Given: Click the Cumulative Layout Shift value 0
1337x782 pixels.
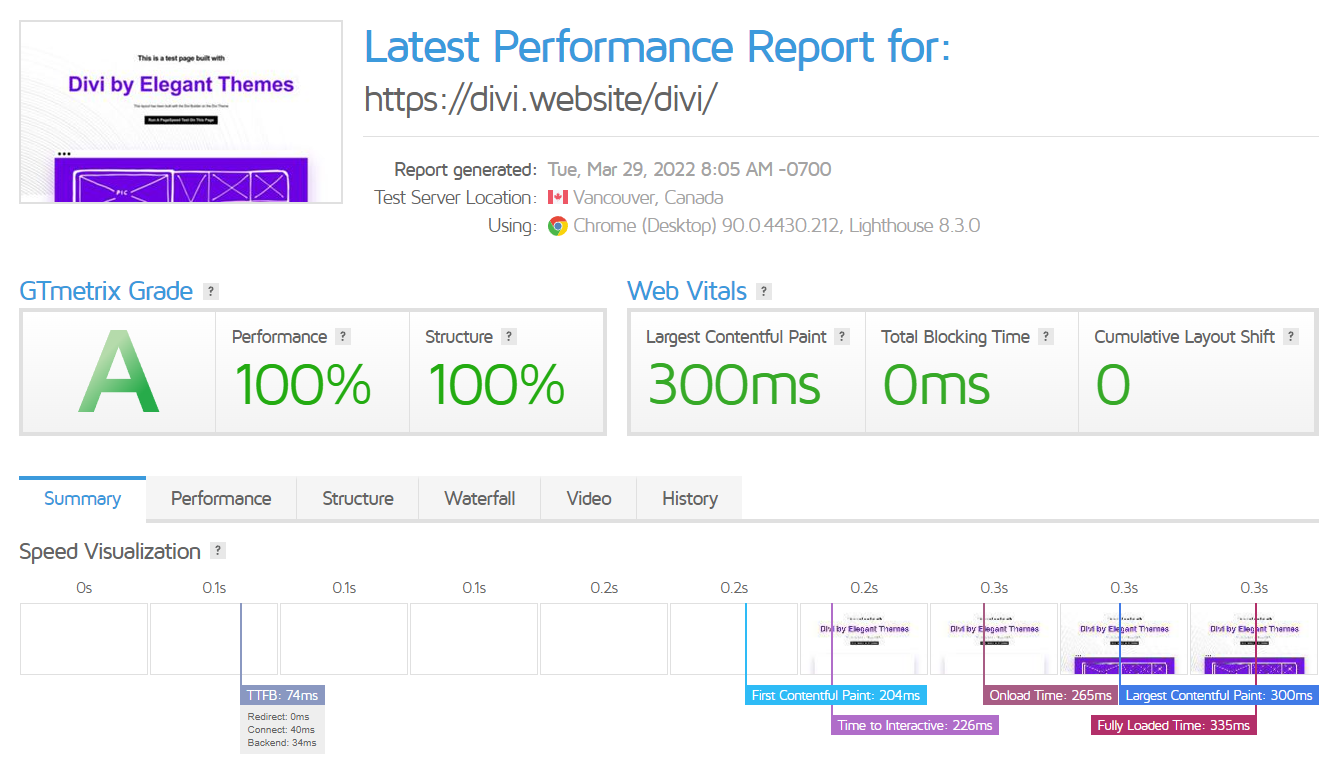Looking at the screenshot, I should point(1113,385).
